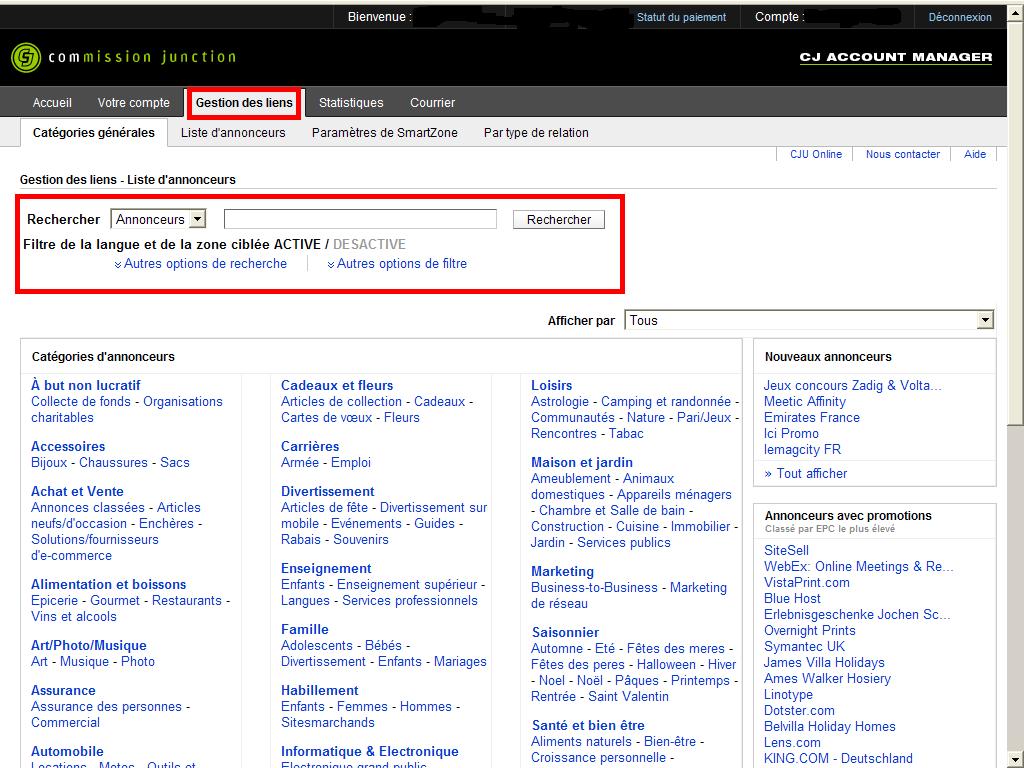Image resolution: width=1024 pixels, height=768 pixels.
Task: Open the Famille category
Action: point(305,630)
